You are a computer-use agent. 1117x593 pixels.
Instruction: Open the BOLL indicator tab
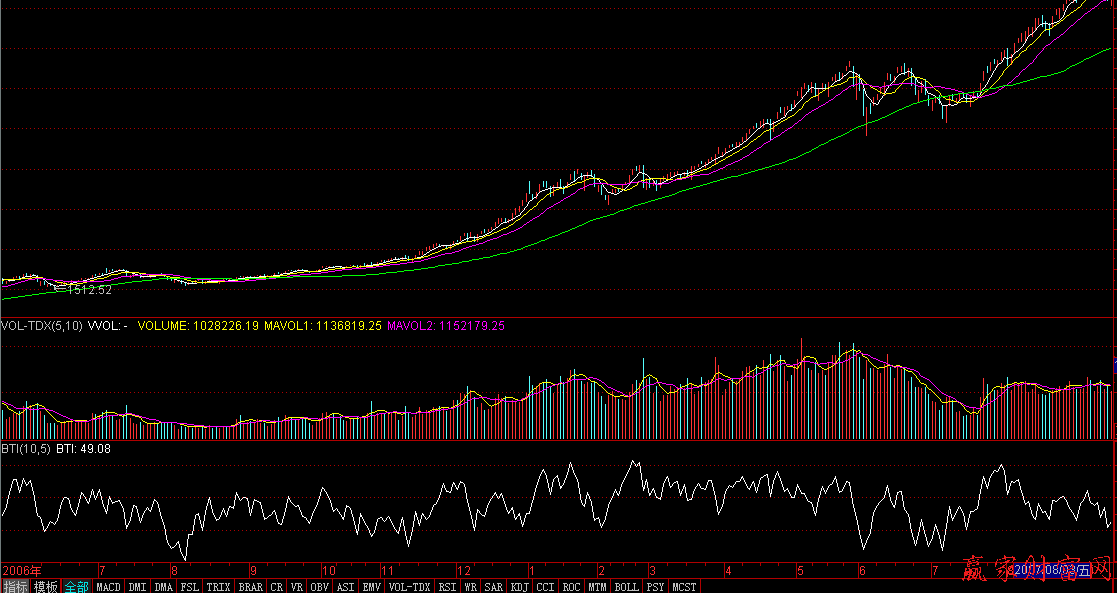click(627, 587)
